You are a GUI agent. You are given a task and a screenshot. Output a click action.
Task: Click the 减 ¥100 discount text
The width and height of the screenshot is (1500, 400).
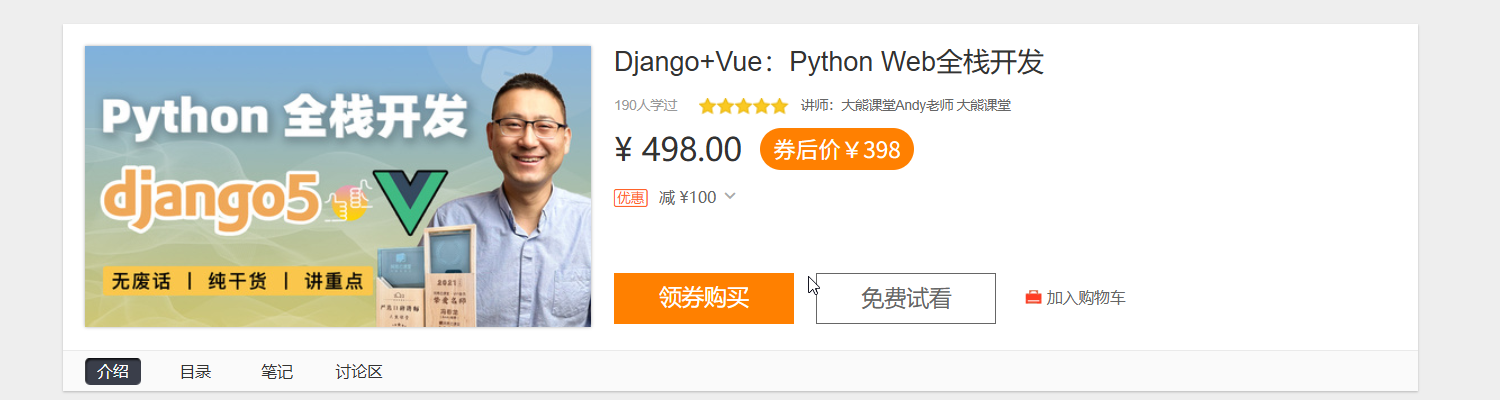tap(687, 198)
